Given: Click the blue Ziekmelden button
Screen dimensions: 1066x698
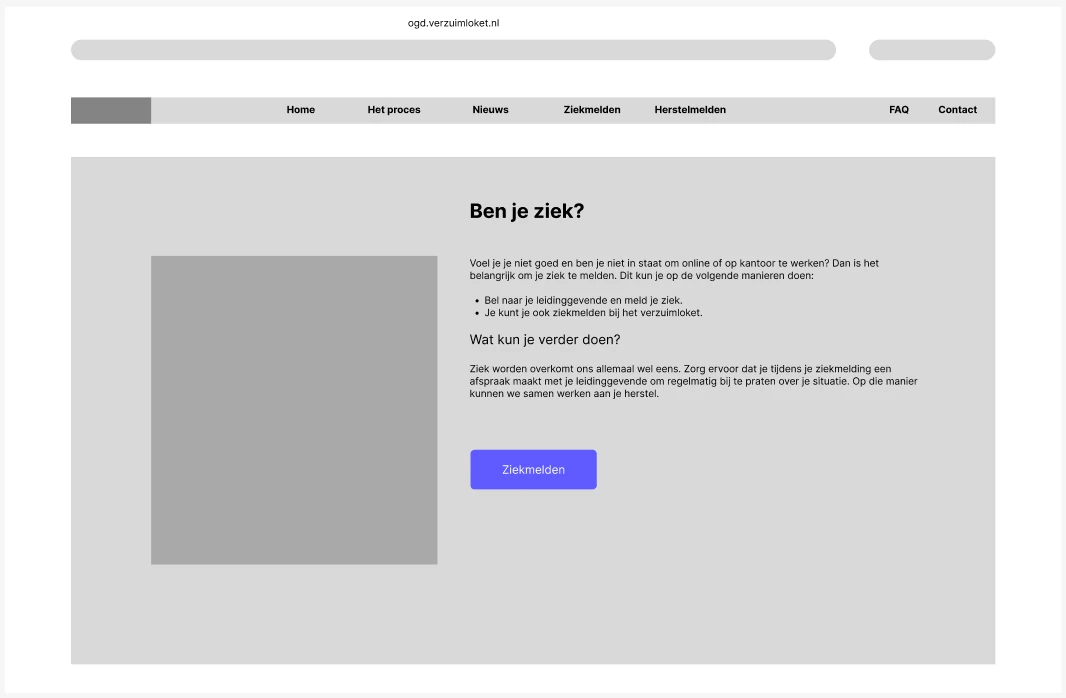Looking at the screenshot, I should (x=534, y=470).
